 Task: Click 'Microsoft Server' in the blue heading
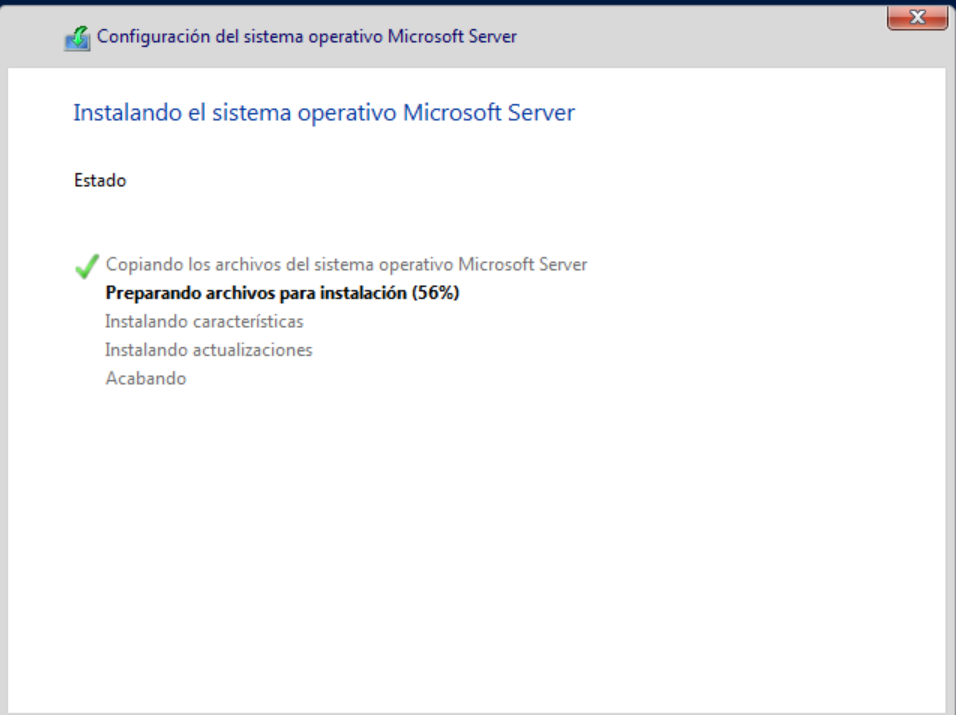[x=489, y=113]
